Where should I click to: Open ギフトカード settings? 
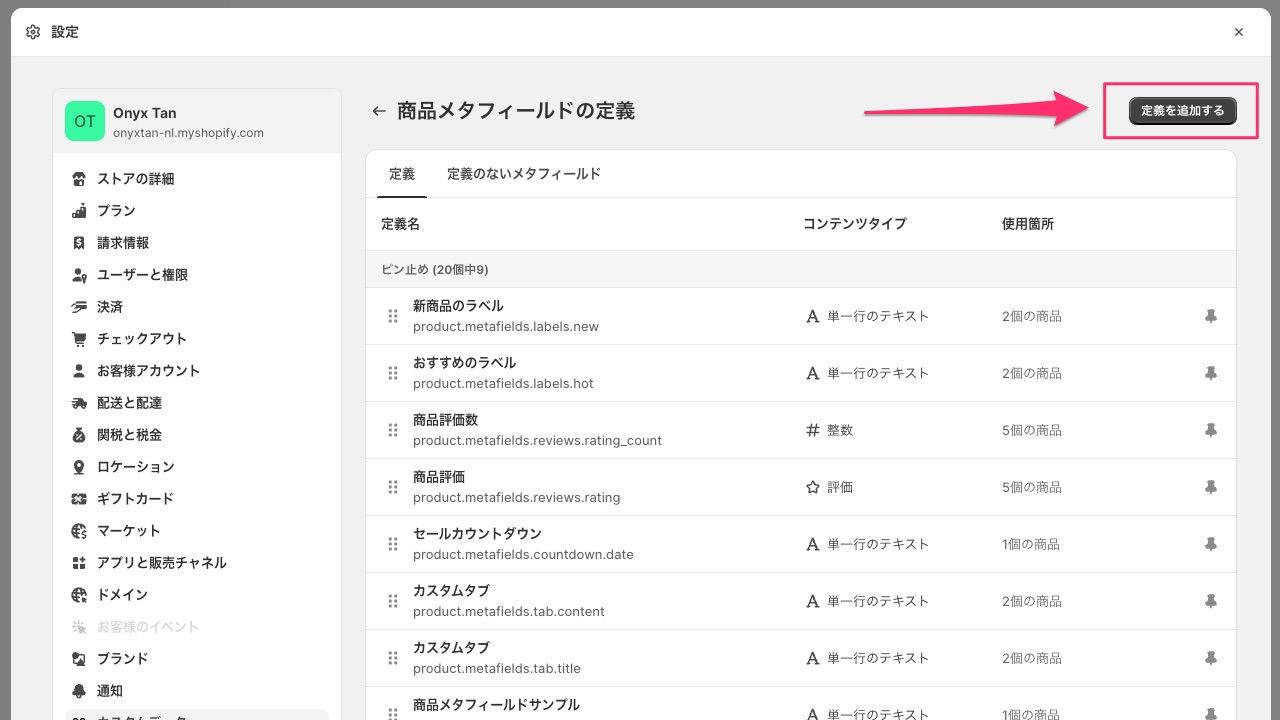(x=135, y=499)
